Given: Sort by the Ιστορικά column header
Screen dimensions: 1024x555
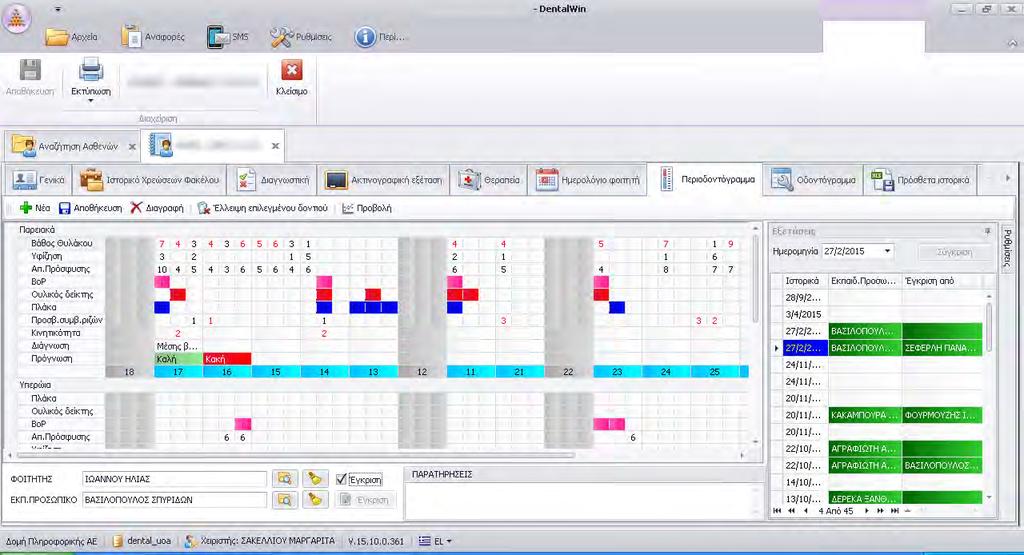Looking at the screenshot, I should tap(805, 281).
